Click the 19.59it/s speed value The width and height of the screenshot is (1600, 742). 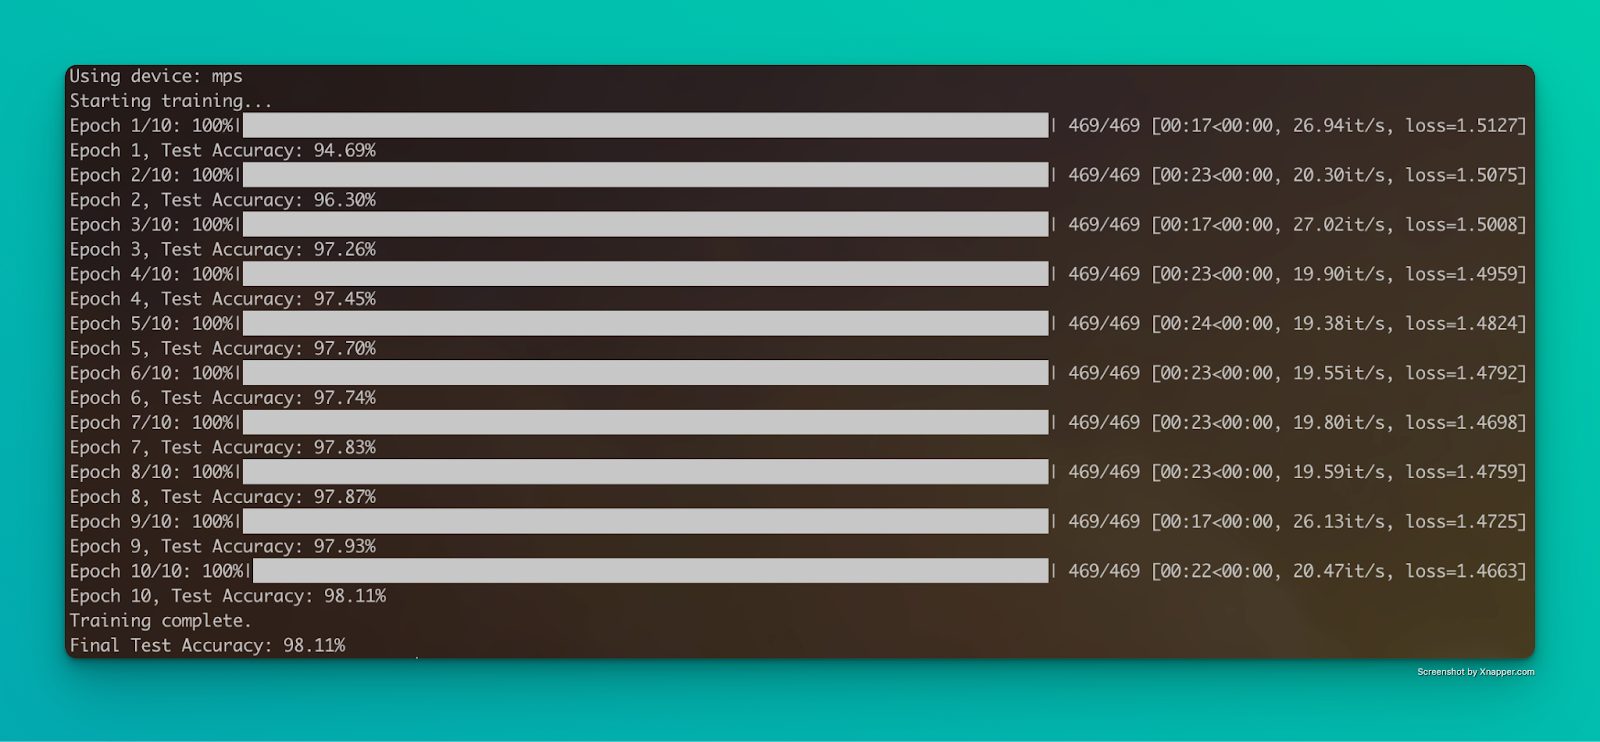pyautogui.click(x=1340, y=472)
